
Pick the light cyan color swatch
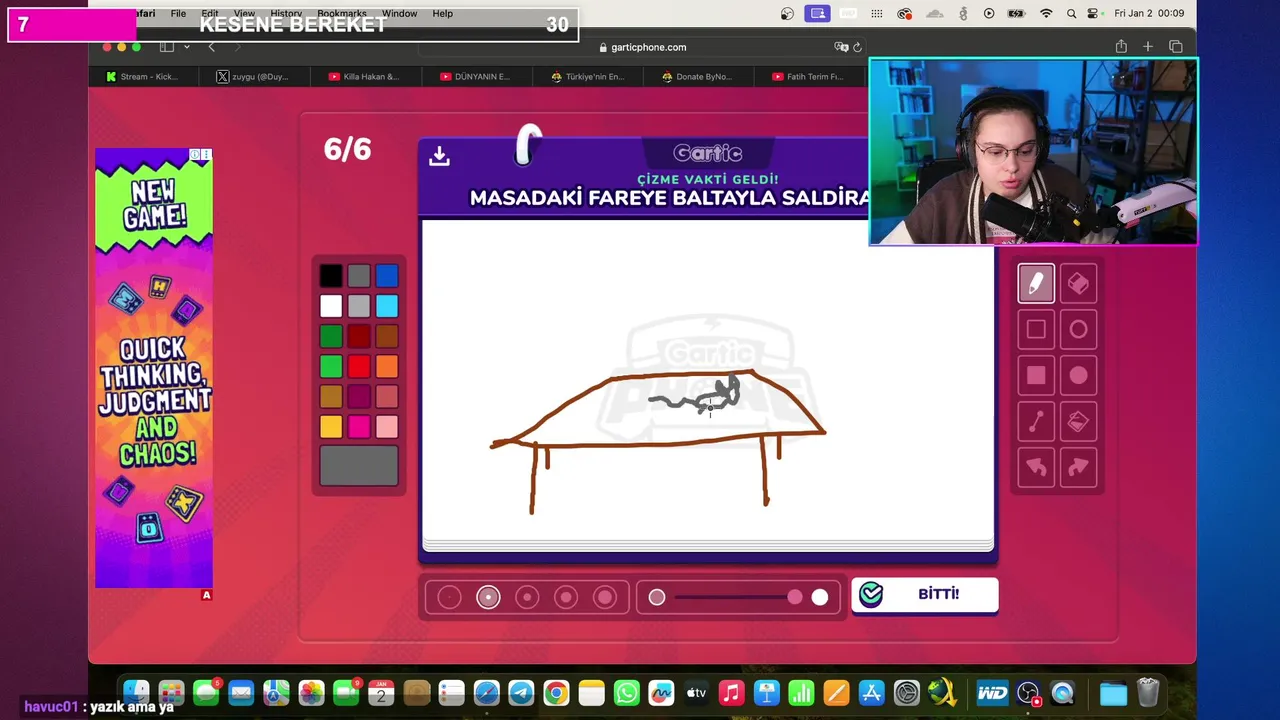coord(387,306)
